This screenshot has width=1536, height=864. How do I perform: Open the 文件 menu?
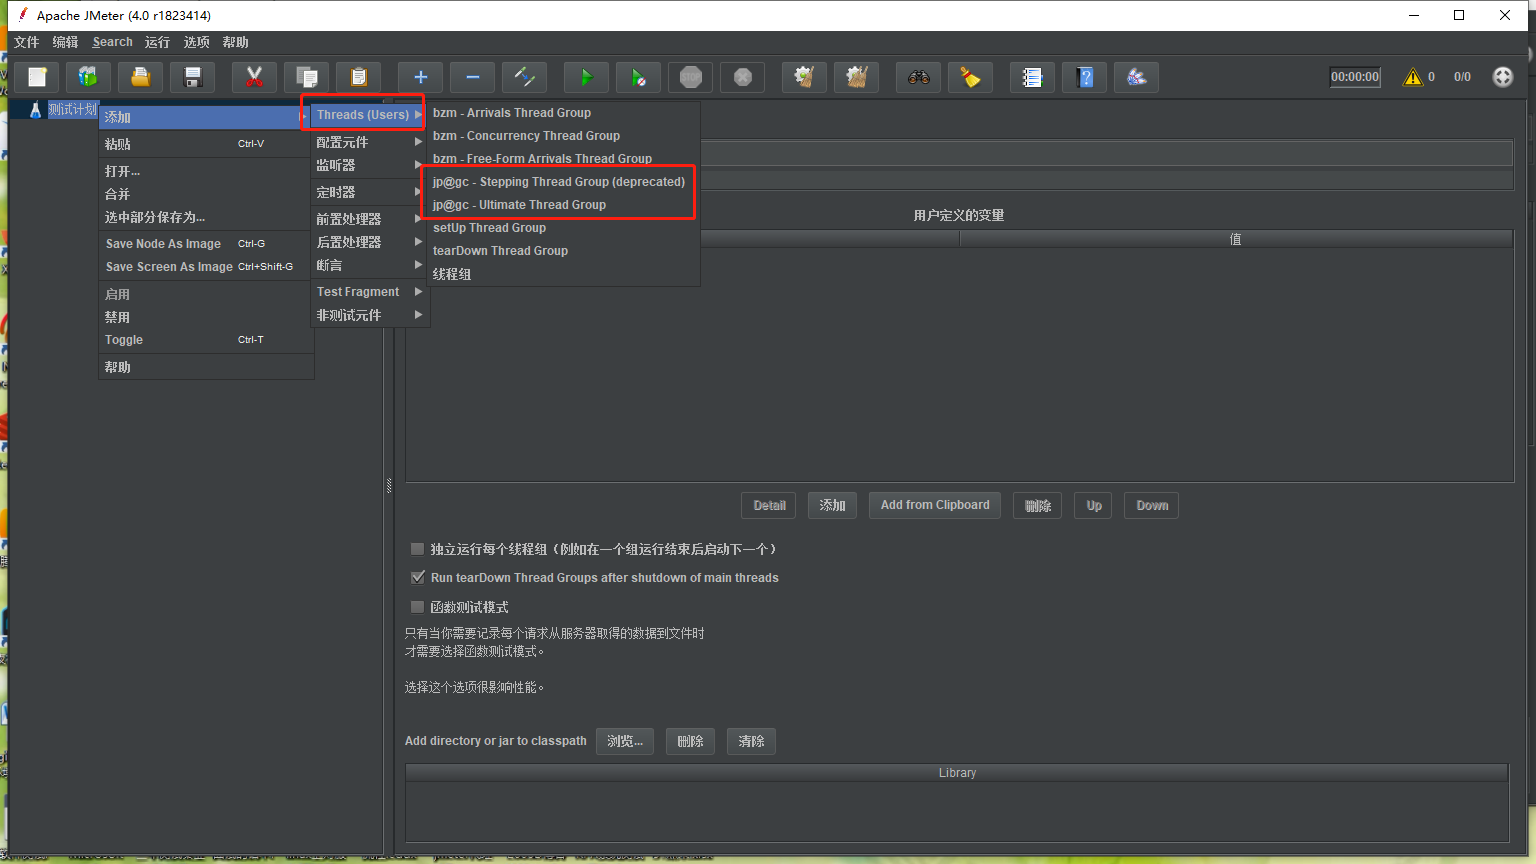pyautogui.click(x=26, y=42)
